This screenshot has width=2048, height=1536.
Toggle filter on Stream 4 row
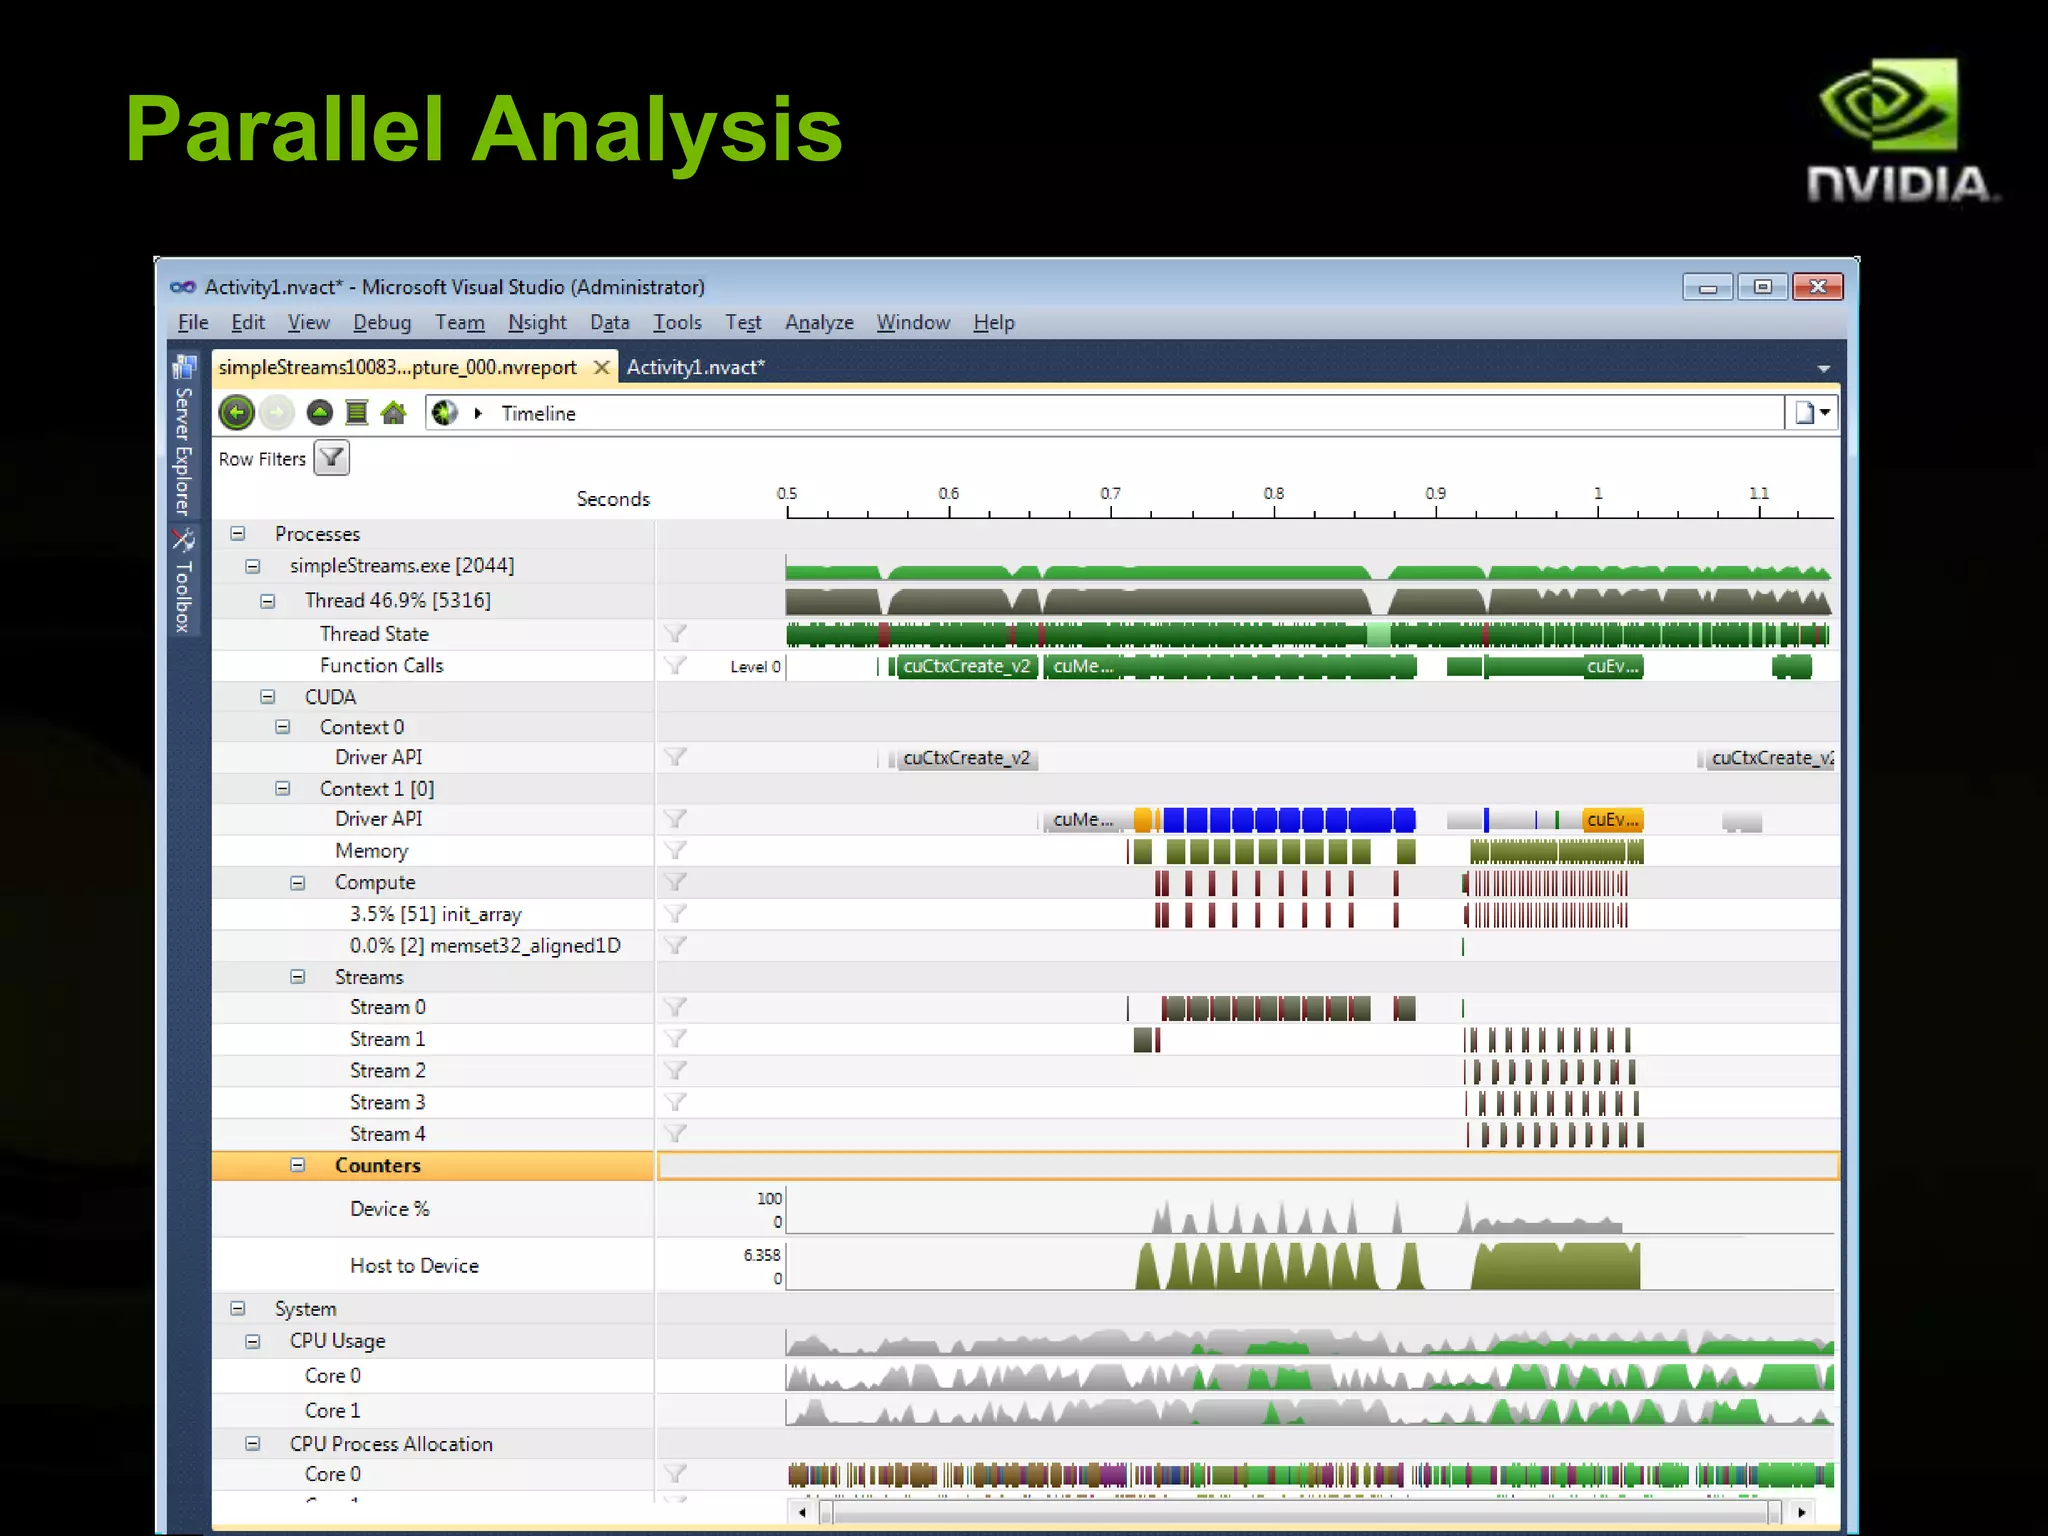click(x=676, y=1133)
